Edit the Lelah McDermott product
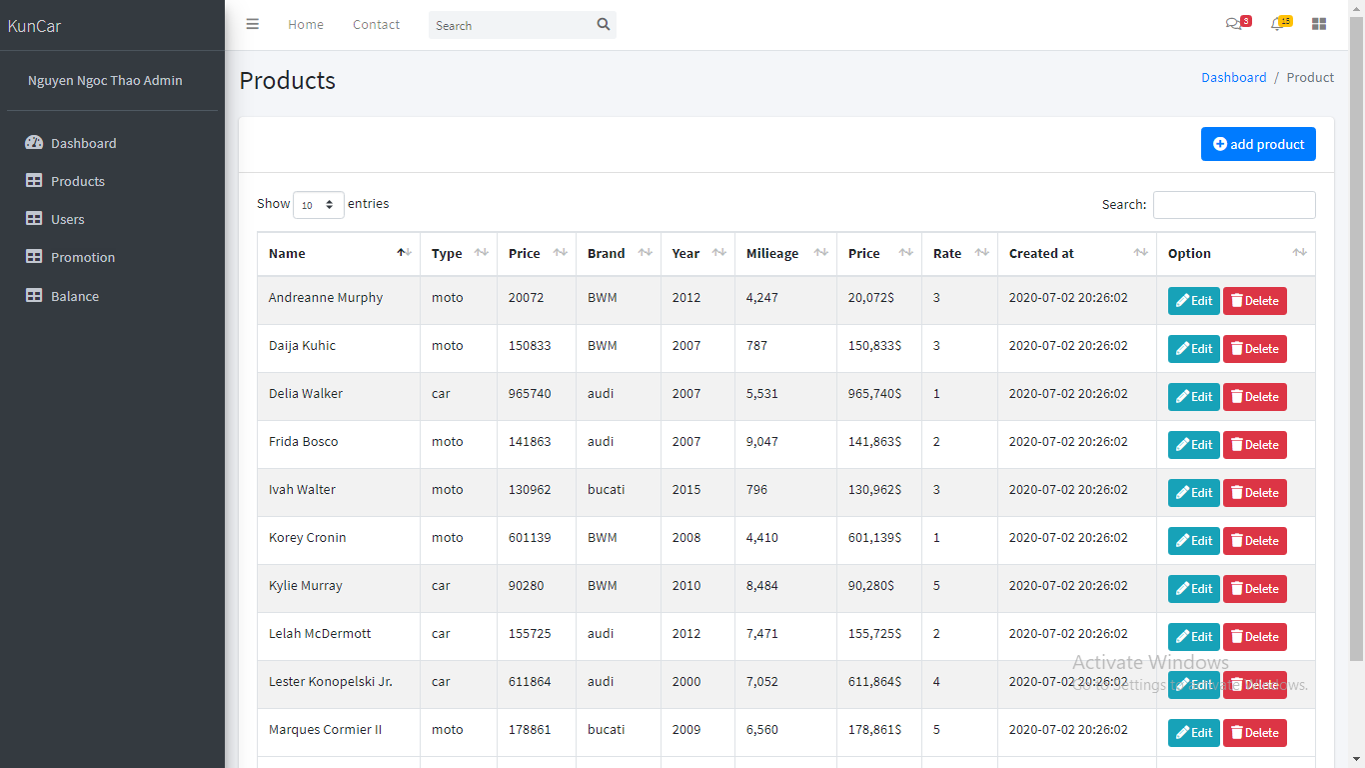This screenshot has height=768, width=1365. (1194, 637)
